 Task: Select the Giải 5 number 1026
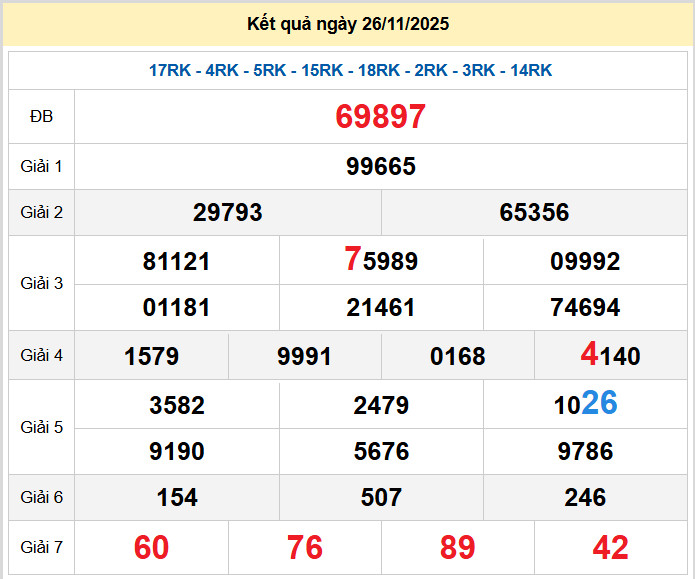point(585,404)
